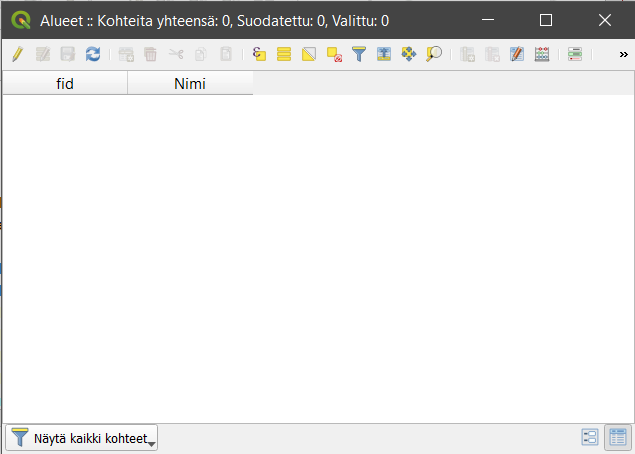
Task: Switch to form view
Action: click(590, 437)
